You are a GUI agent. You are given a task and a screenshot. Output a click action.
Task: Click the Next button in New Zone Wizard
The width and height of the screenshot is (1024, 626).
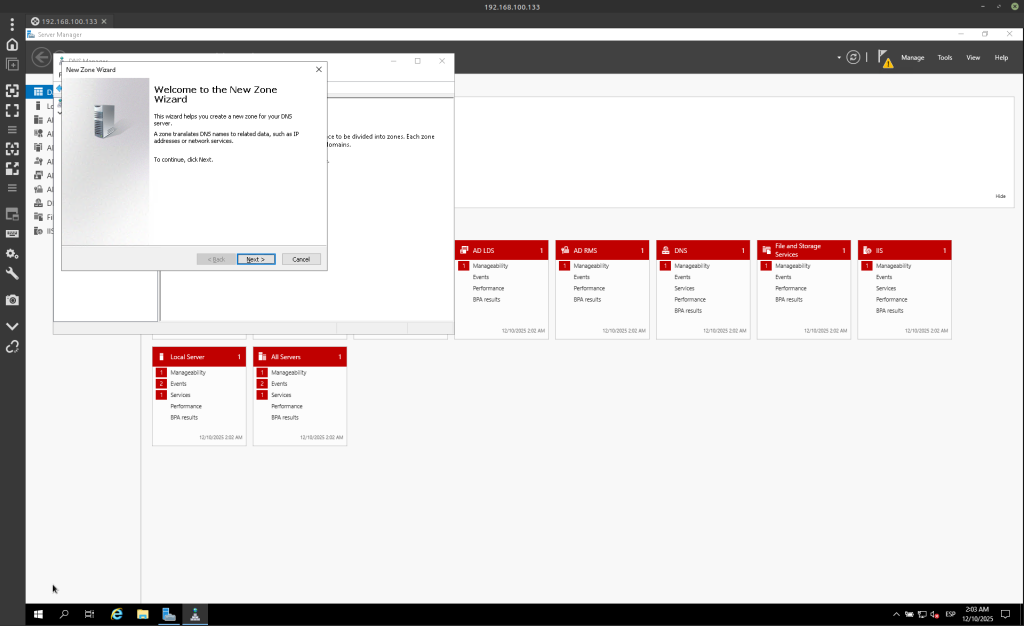(256, 259)
